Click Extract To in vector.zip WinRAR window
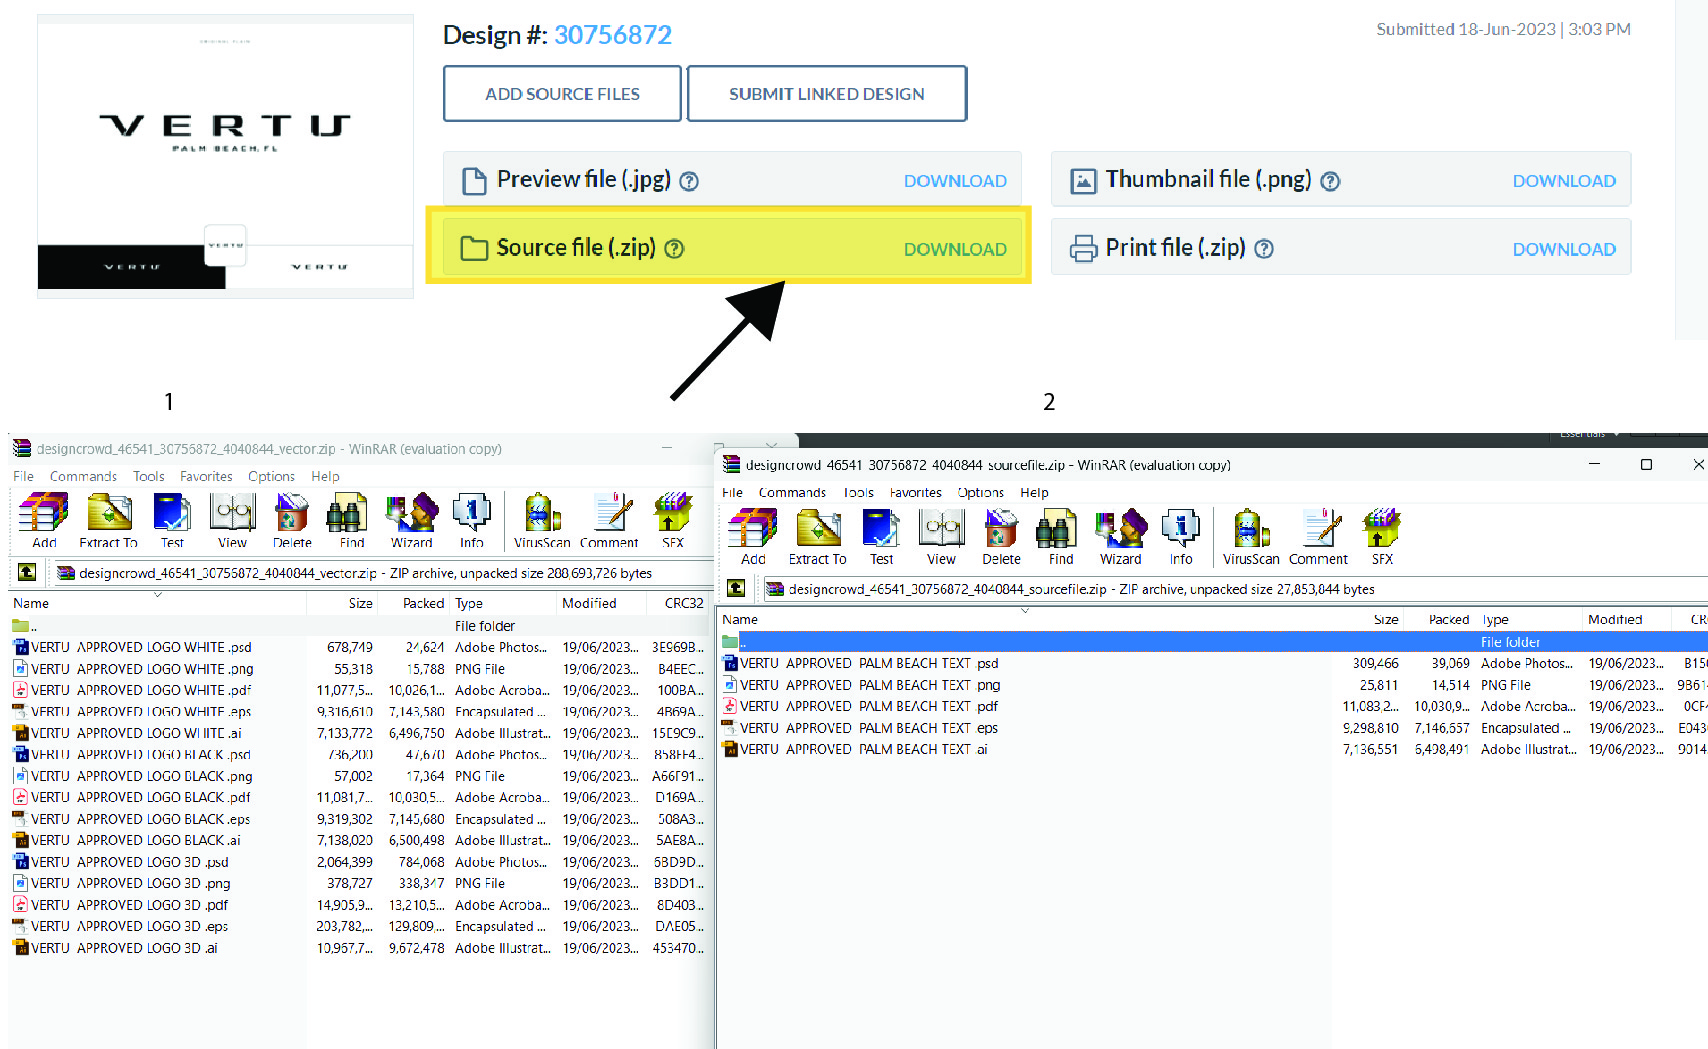This screenshot has height=1049, width=1708. point(108,520)
